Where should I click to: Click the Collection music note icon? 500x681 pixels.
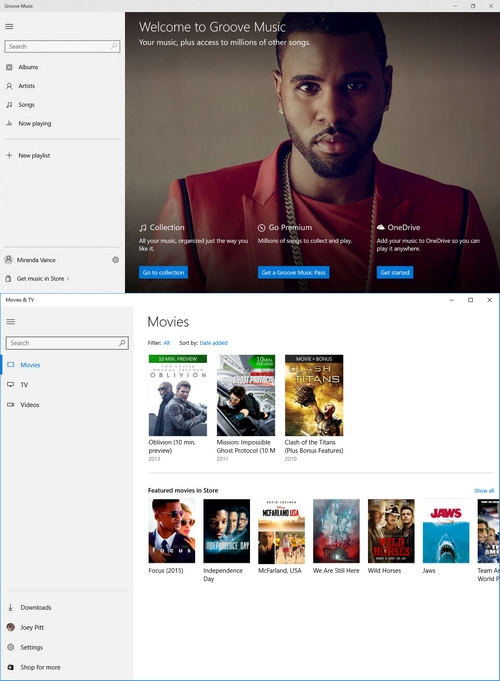143,228
